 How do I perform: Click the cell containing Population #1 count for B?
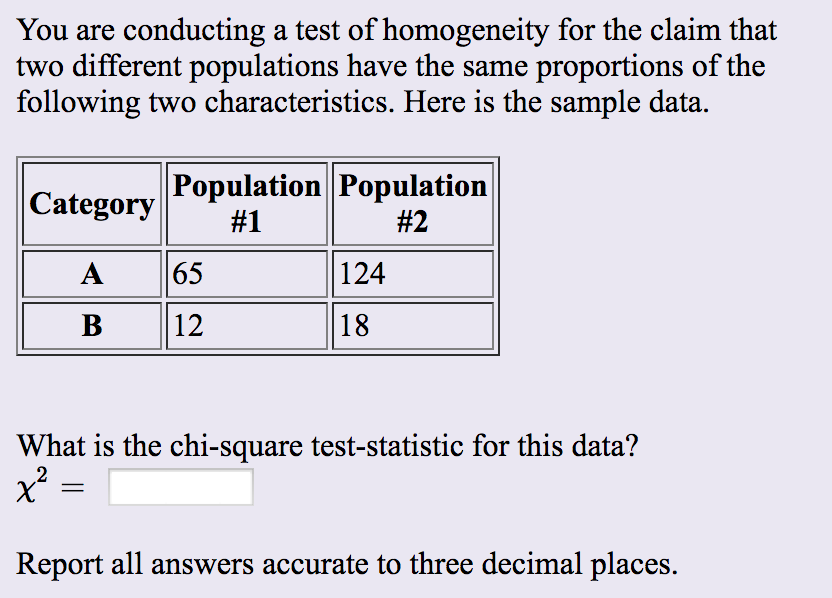[246, 325]
